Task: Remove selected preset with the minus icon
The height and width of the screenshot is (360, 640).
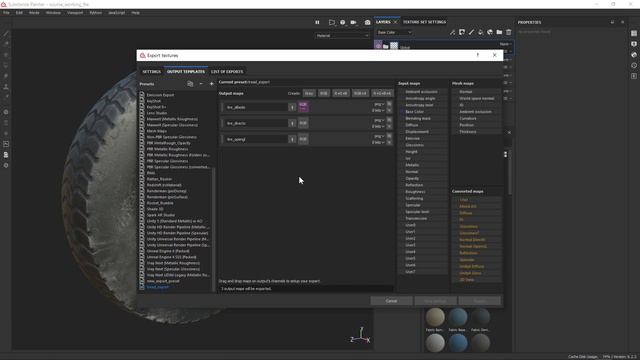Action: point(201,84)
